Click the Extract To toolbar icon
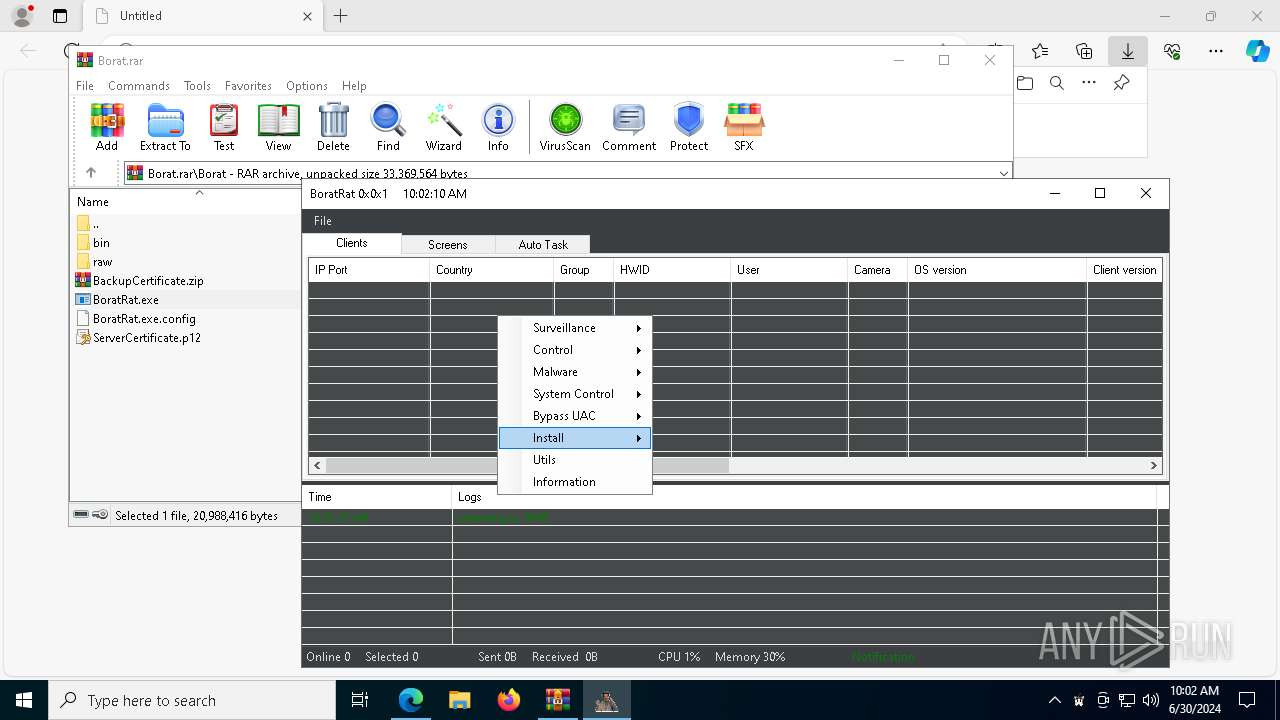The width and height of the screenshot is (1280, 720). pos(165,127)
